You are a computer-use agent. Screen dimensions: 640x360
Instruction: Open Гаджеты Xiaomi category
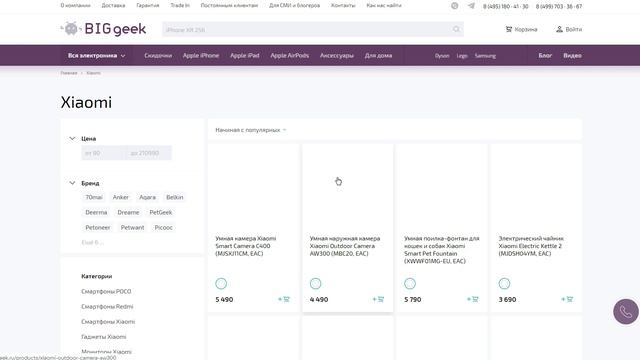pyautogui.click(x=104, y=337)
